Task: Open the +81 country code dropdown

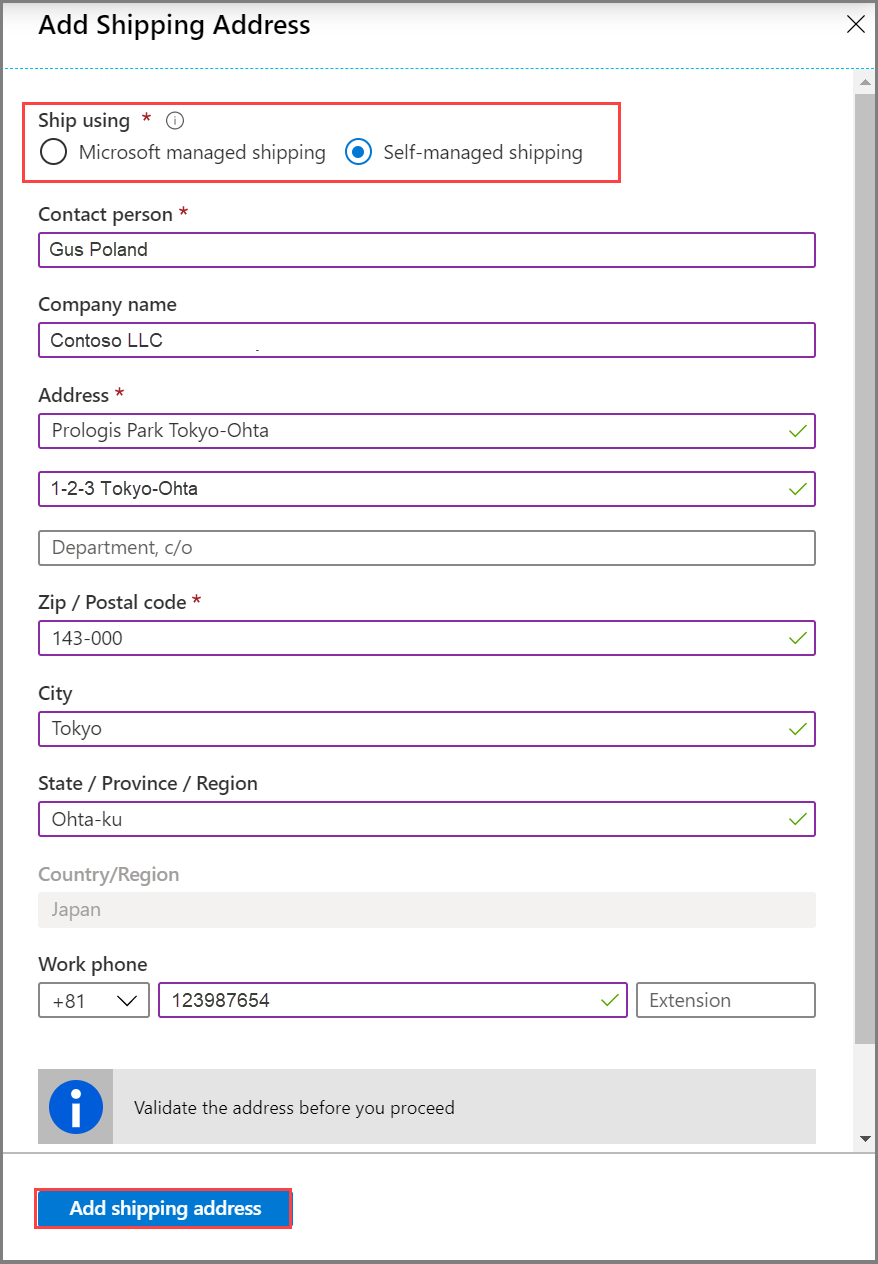Action: pyautogui.click(x=93, y=999)
